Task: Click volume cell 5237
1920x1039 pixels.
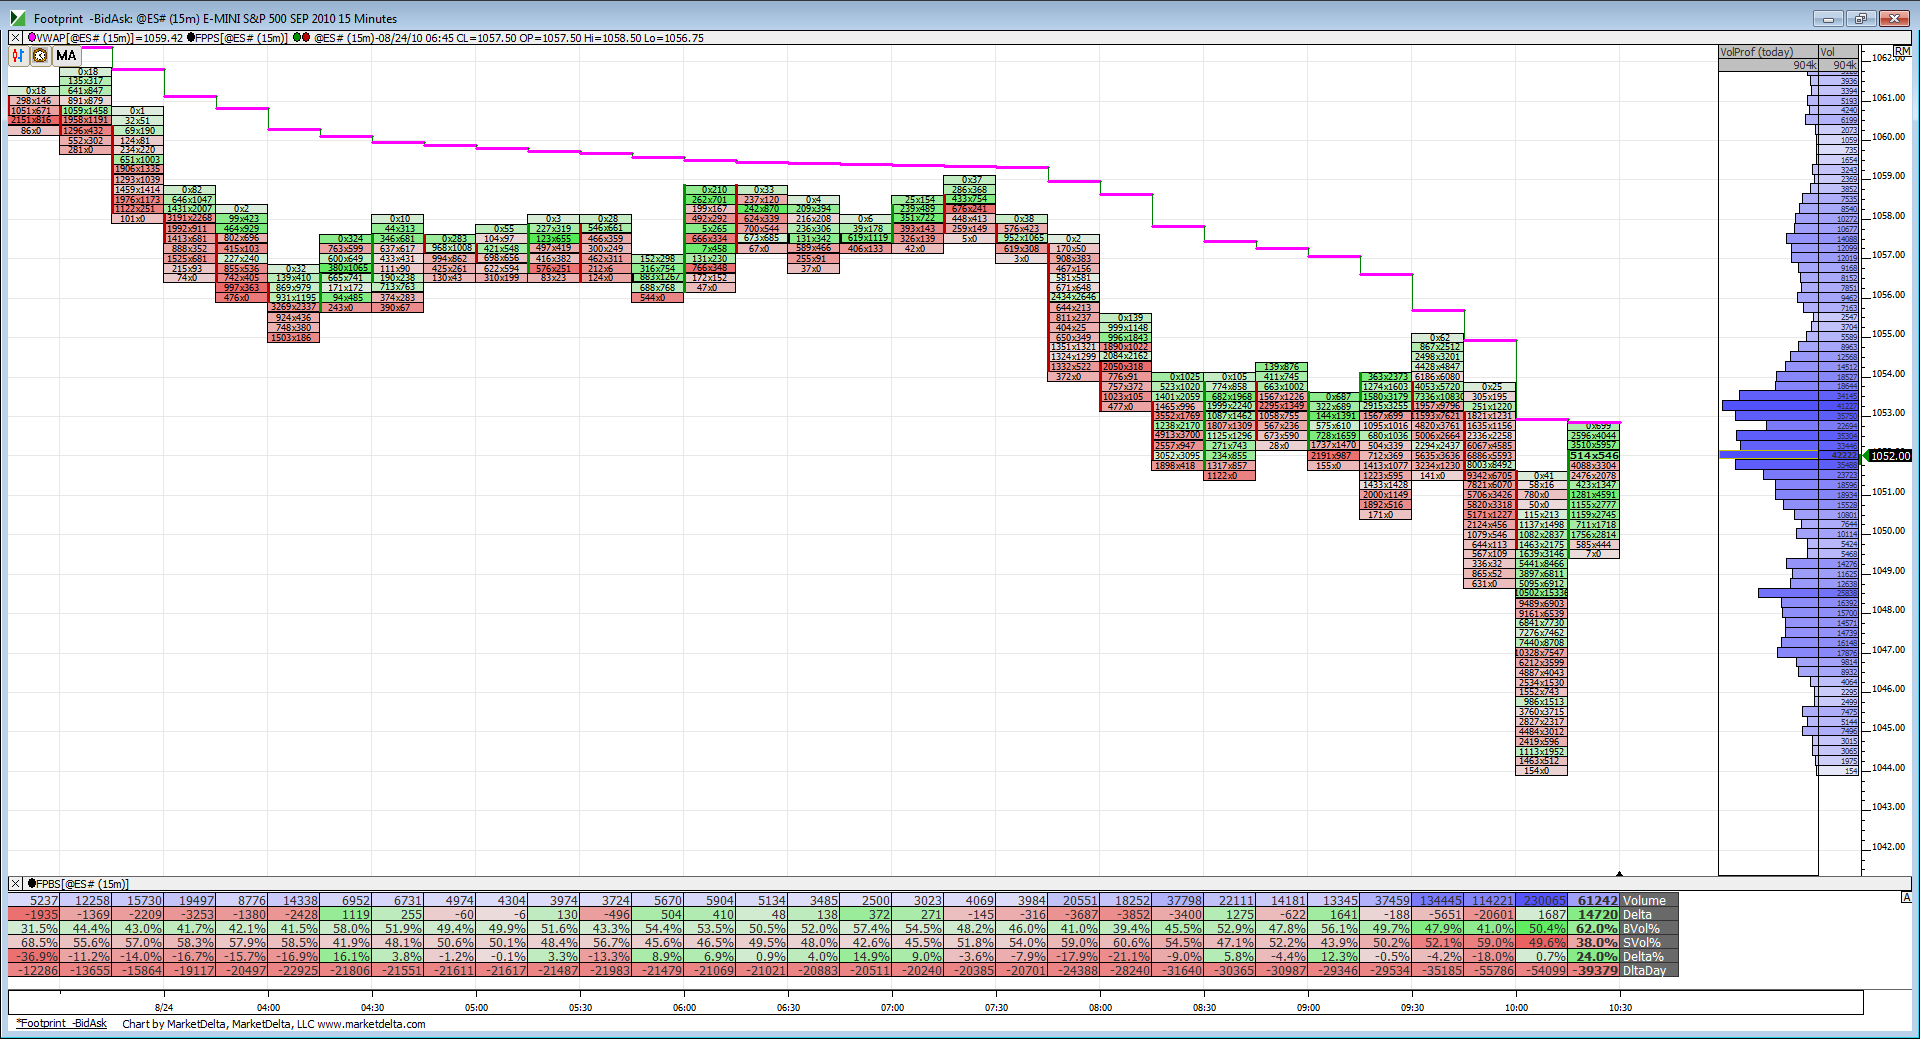Action: coord(34,901)
